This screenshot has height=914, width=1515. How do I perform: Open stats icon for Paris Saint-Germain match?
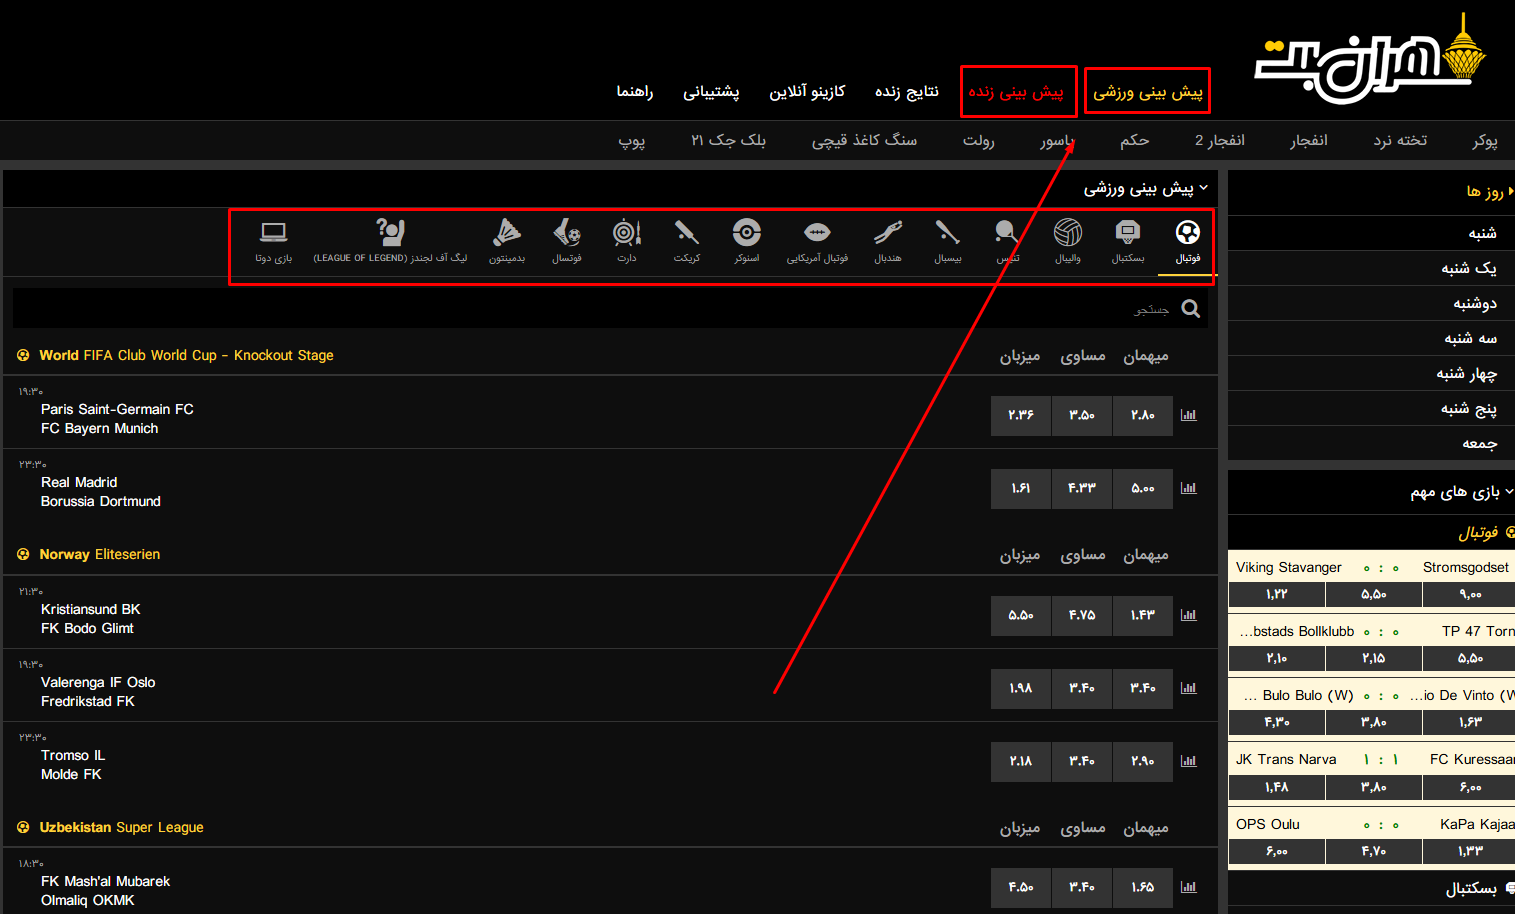1188,415
